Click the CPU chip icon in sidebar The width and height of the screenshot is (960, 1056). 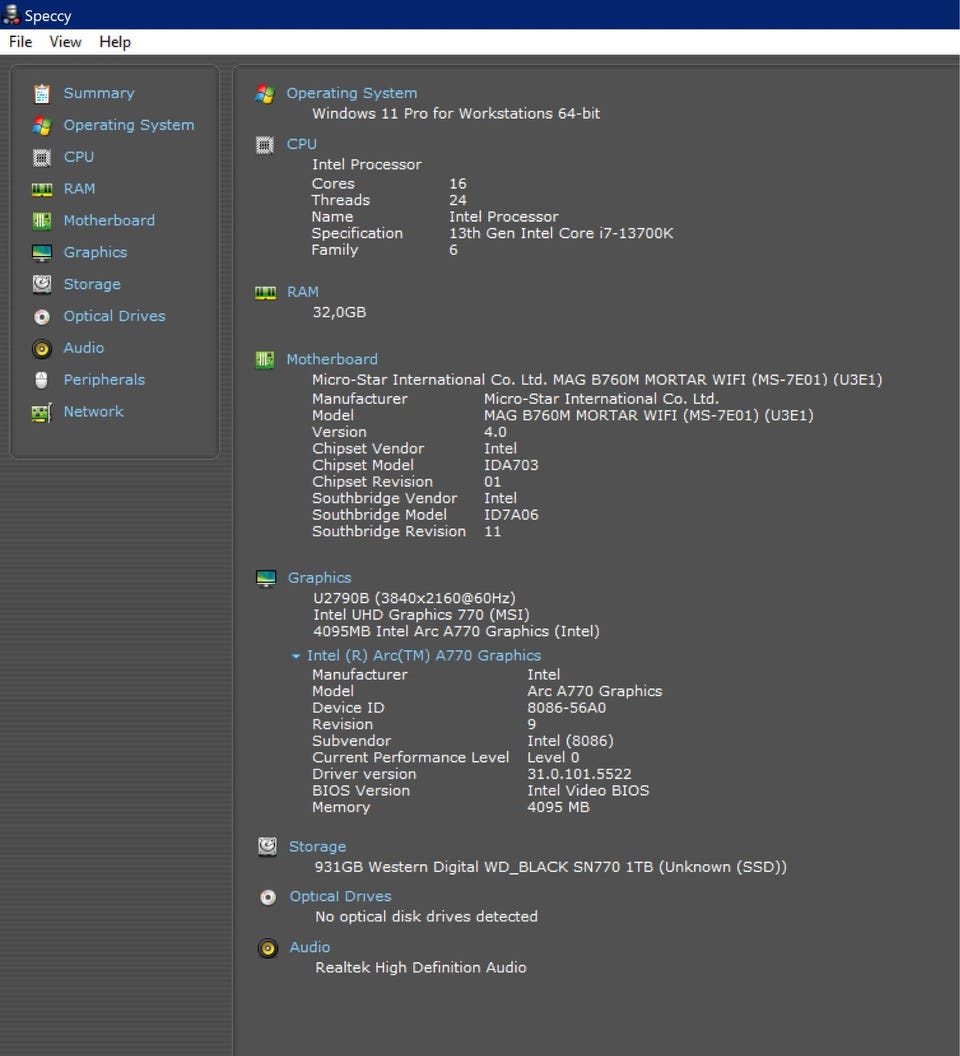[x=41, y=157]
